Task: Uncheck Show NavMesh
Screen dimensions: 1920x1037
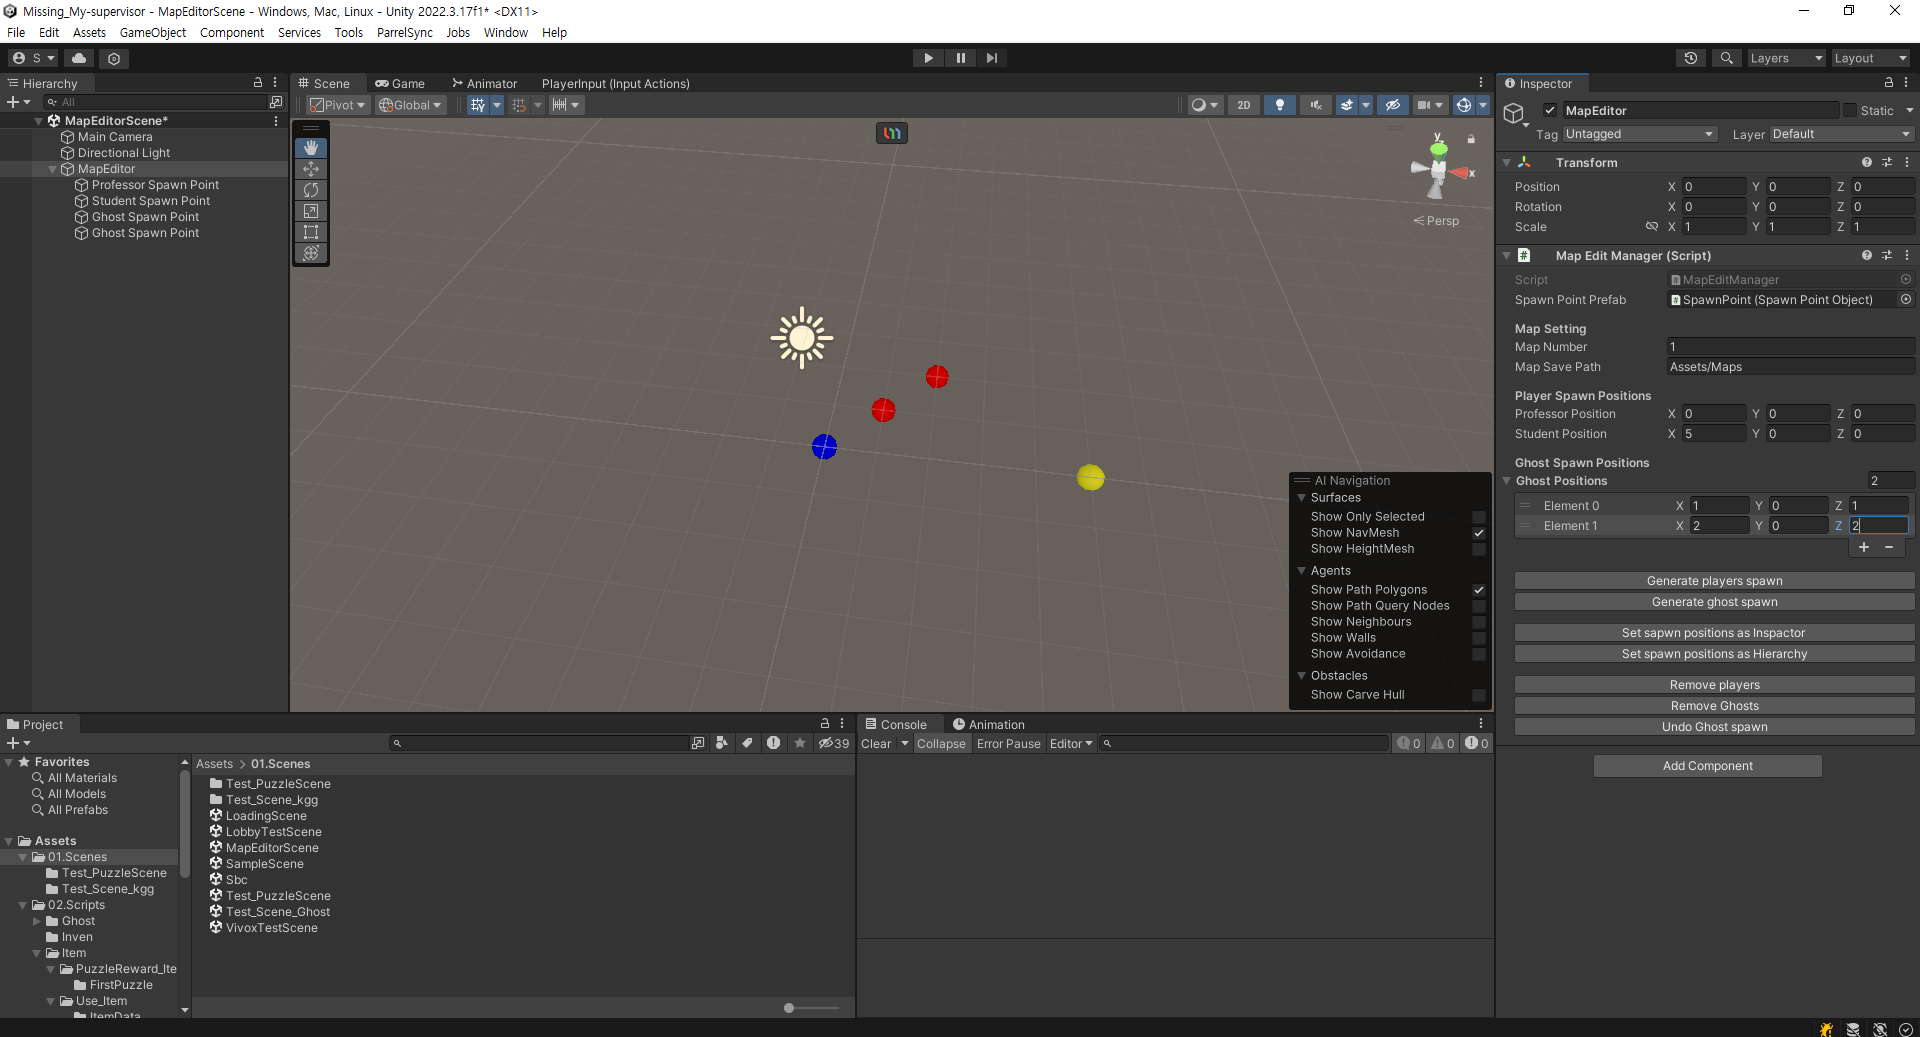Action: pos(1479,533)
